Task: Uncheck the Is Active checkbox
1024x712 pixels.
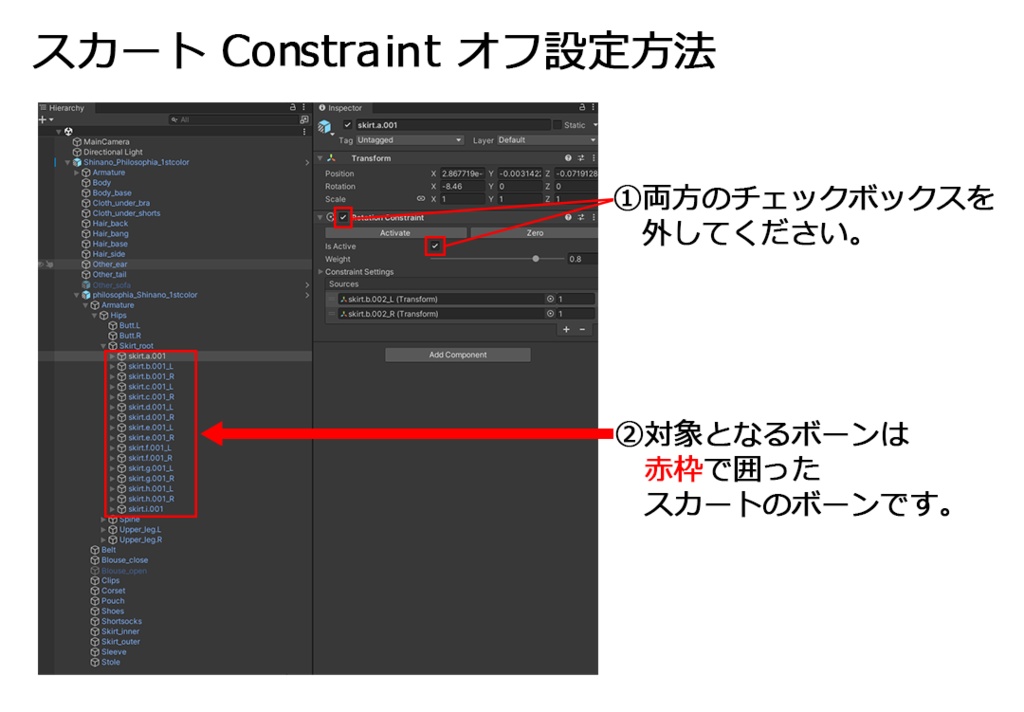Action: [435, 246]
